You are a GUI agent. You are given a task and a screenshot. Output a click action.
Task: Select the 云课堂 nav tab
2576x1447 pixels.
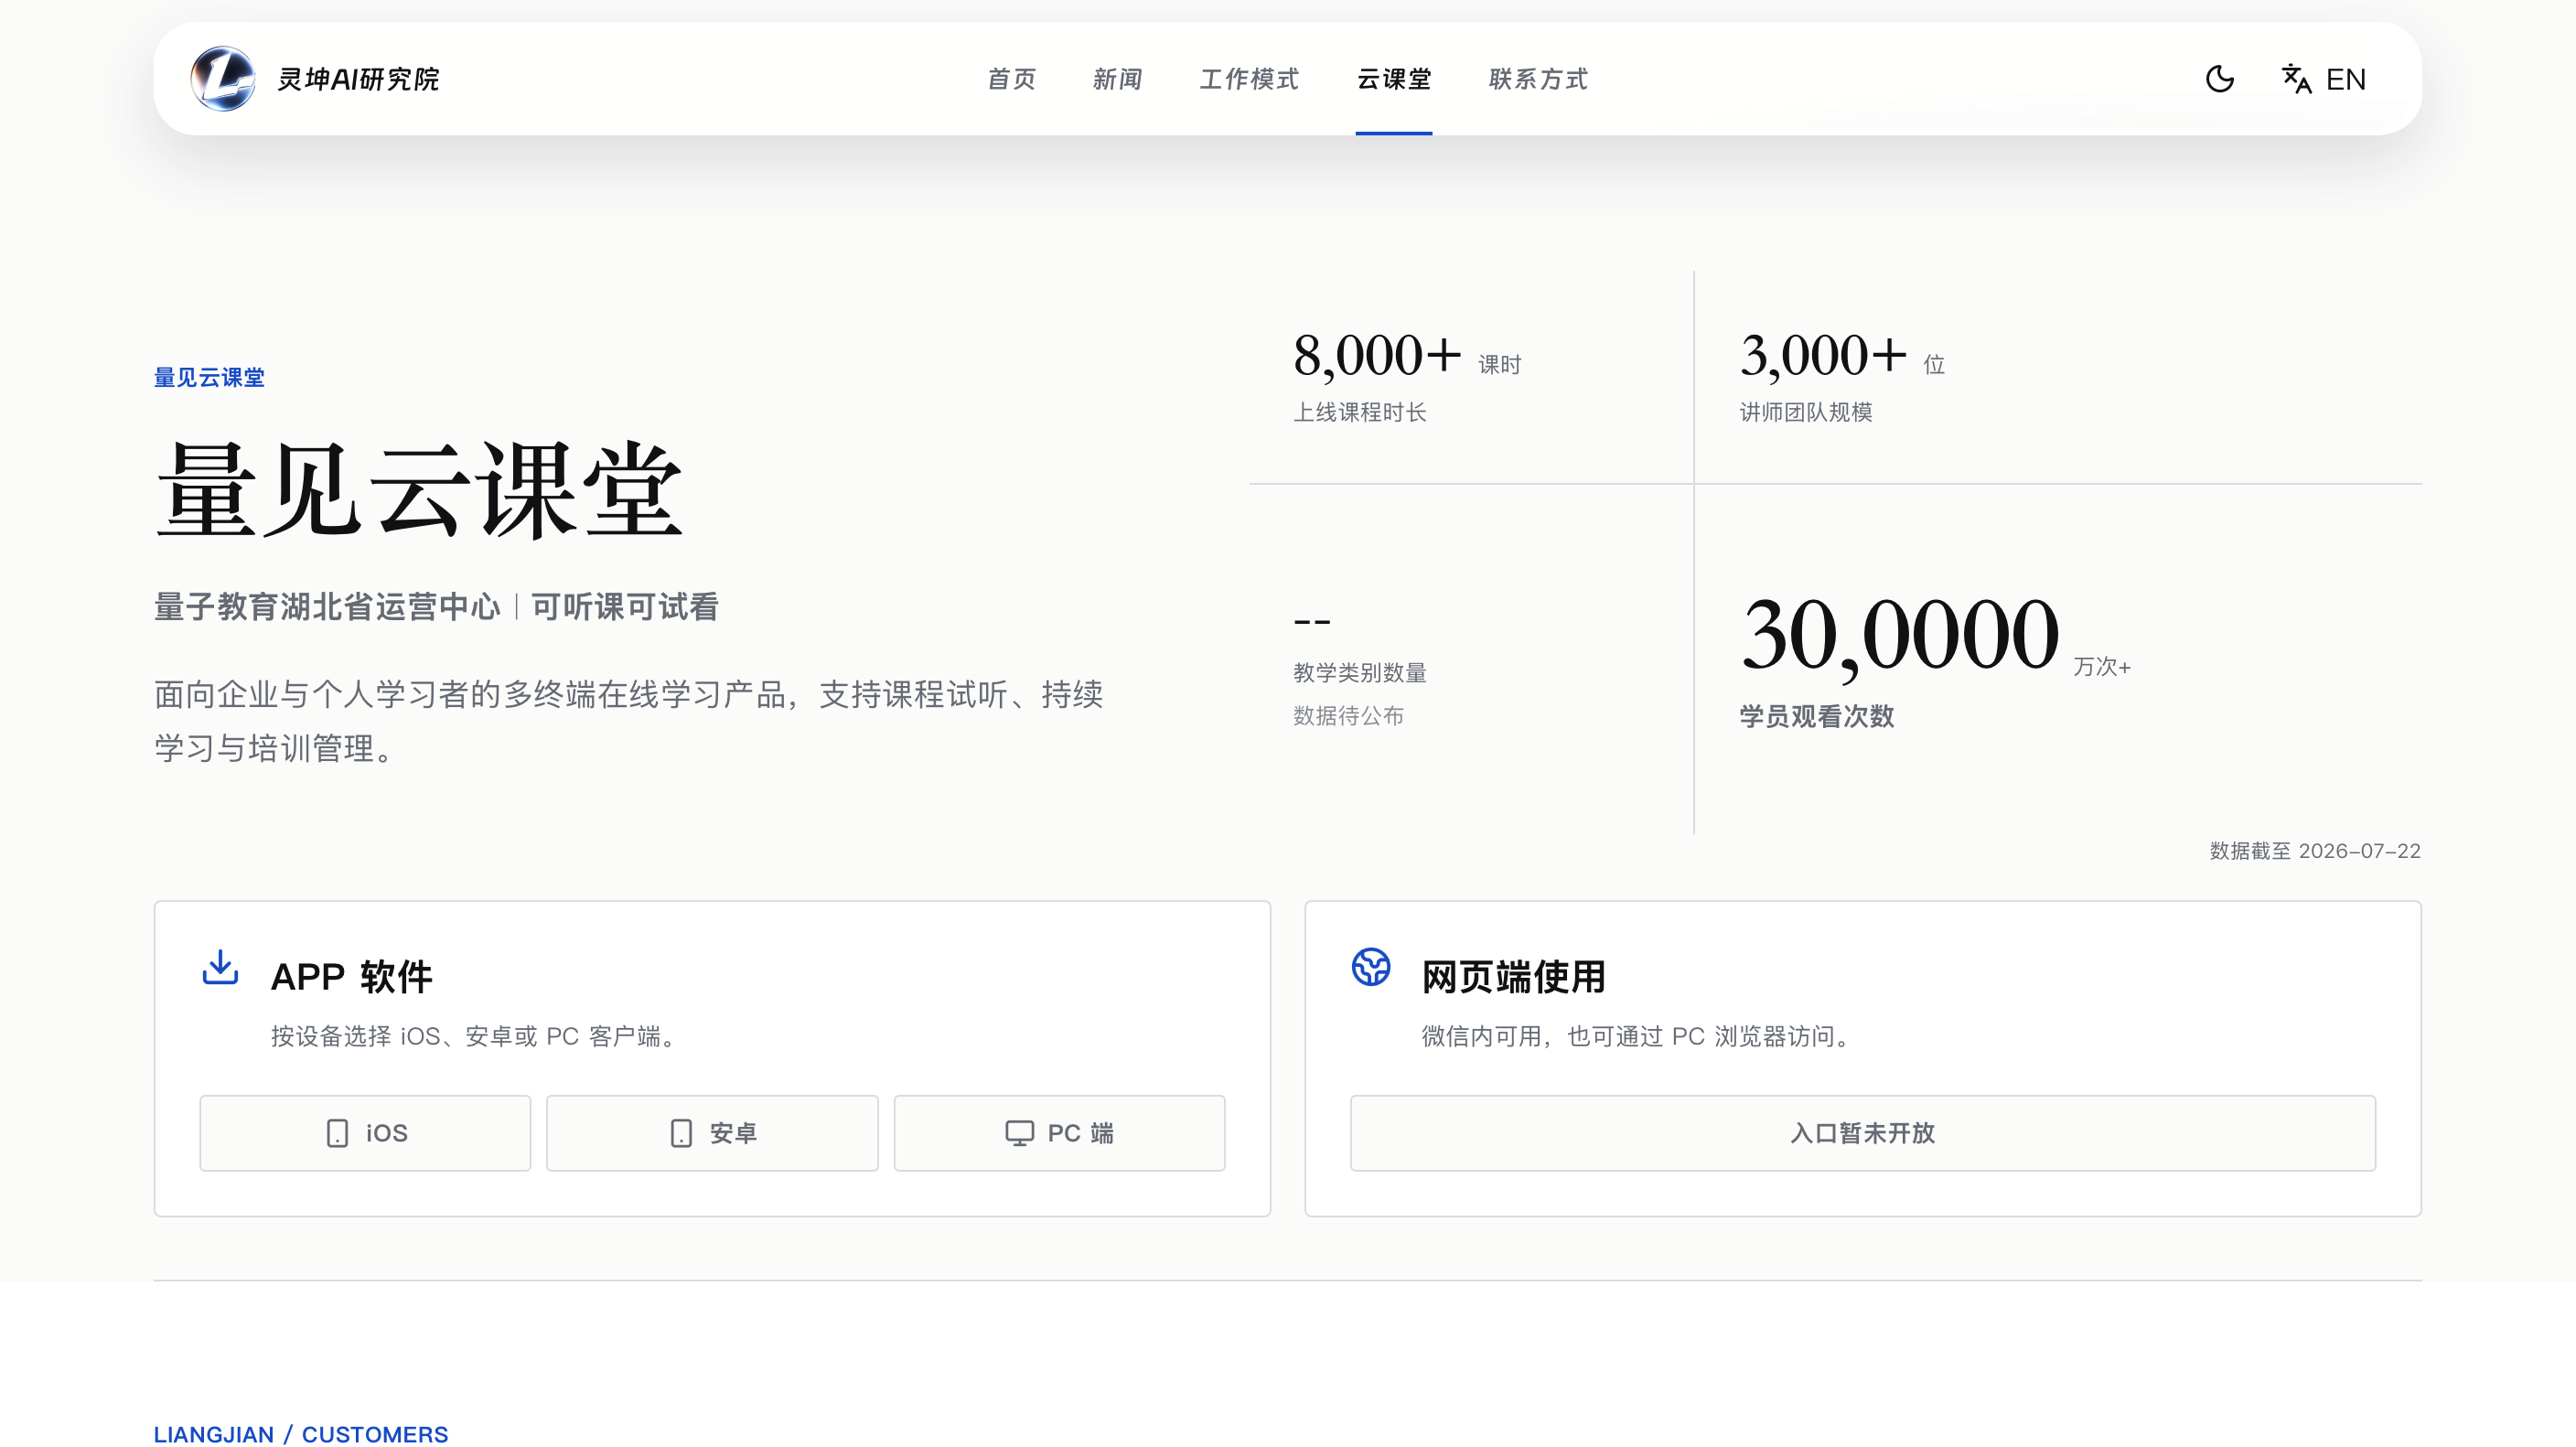click(1393, 79)
